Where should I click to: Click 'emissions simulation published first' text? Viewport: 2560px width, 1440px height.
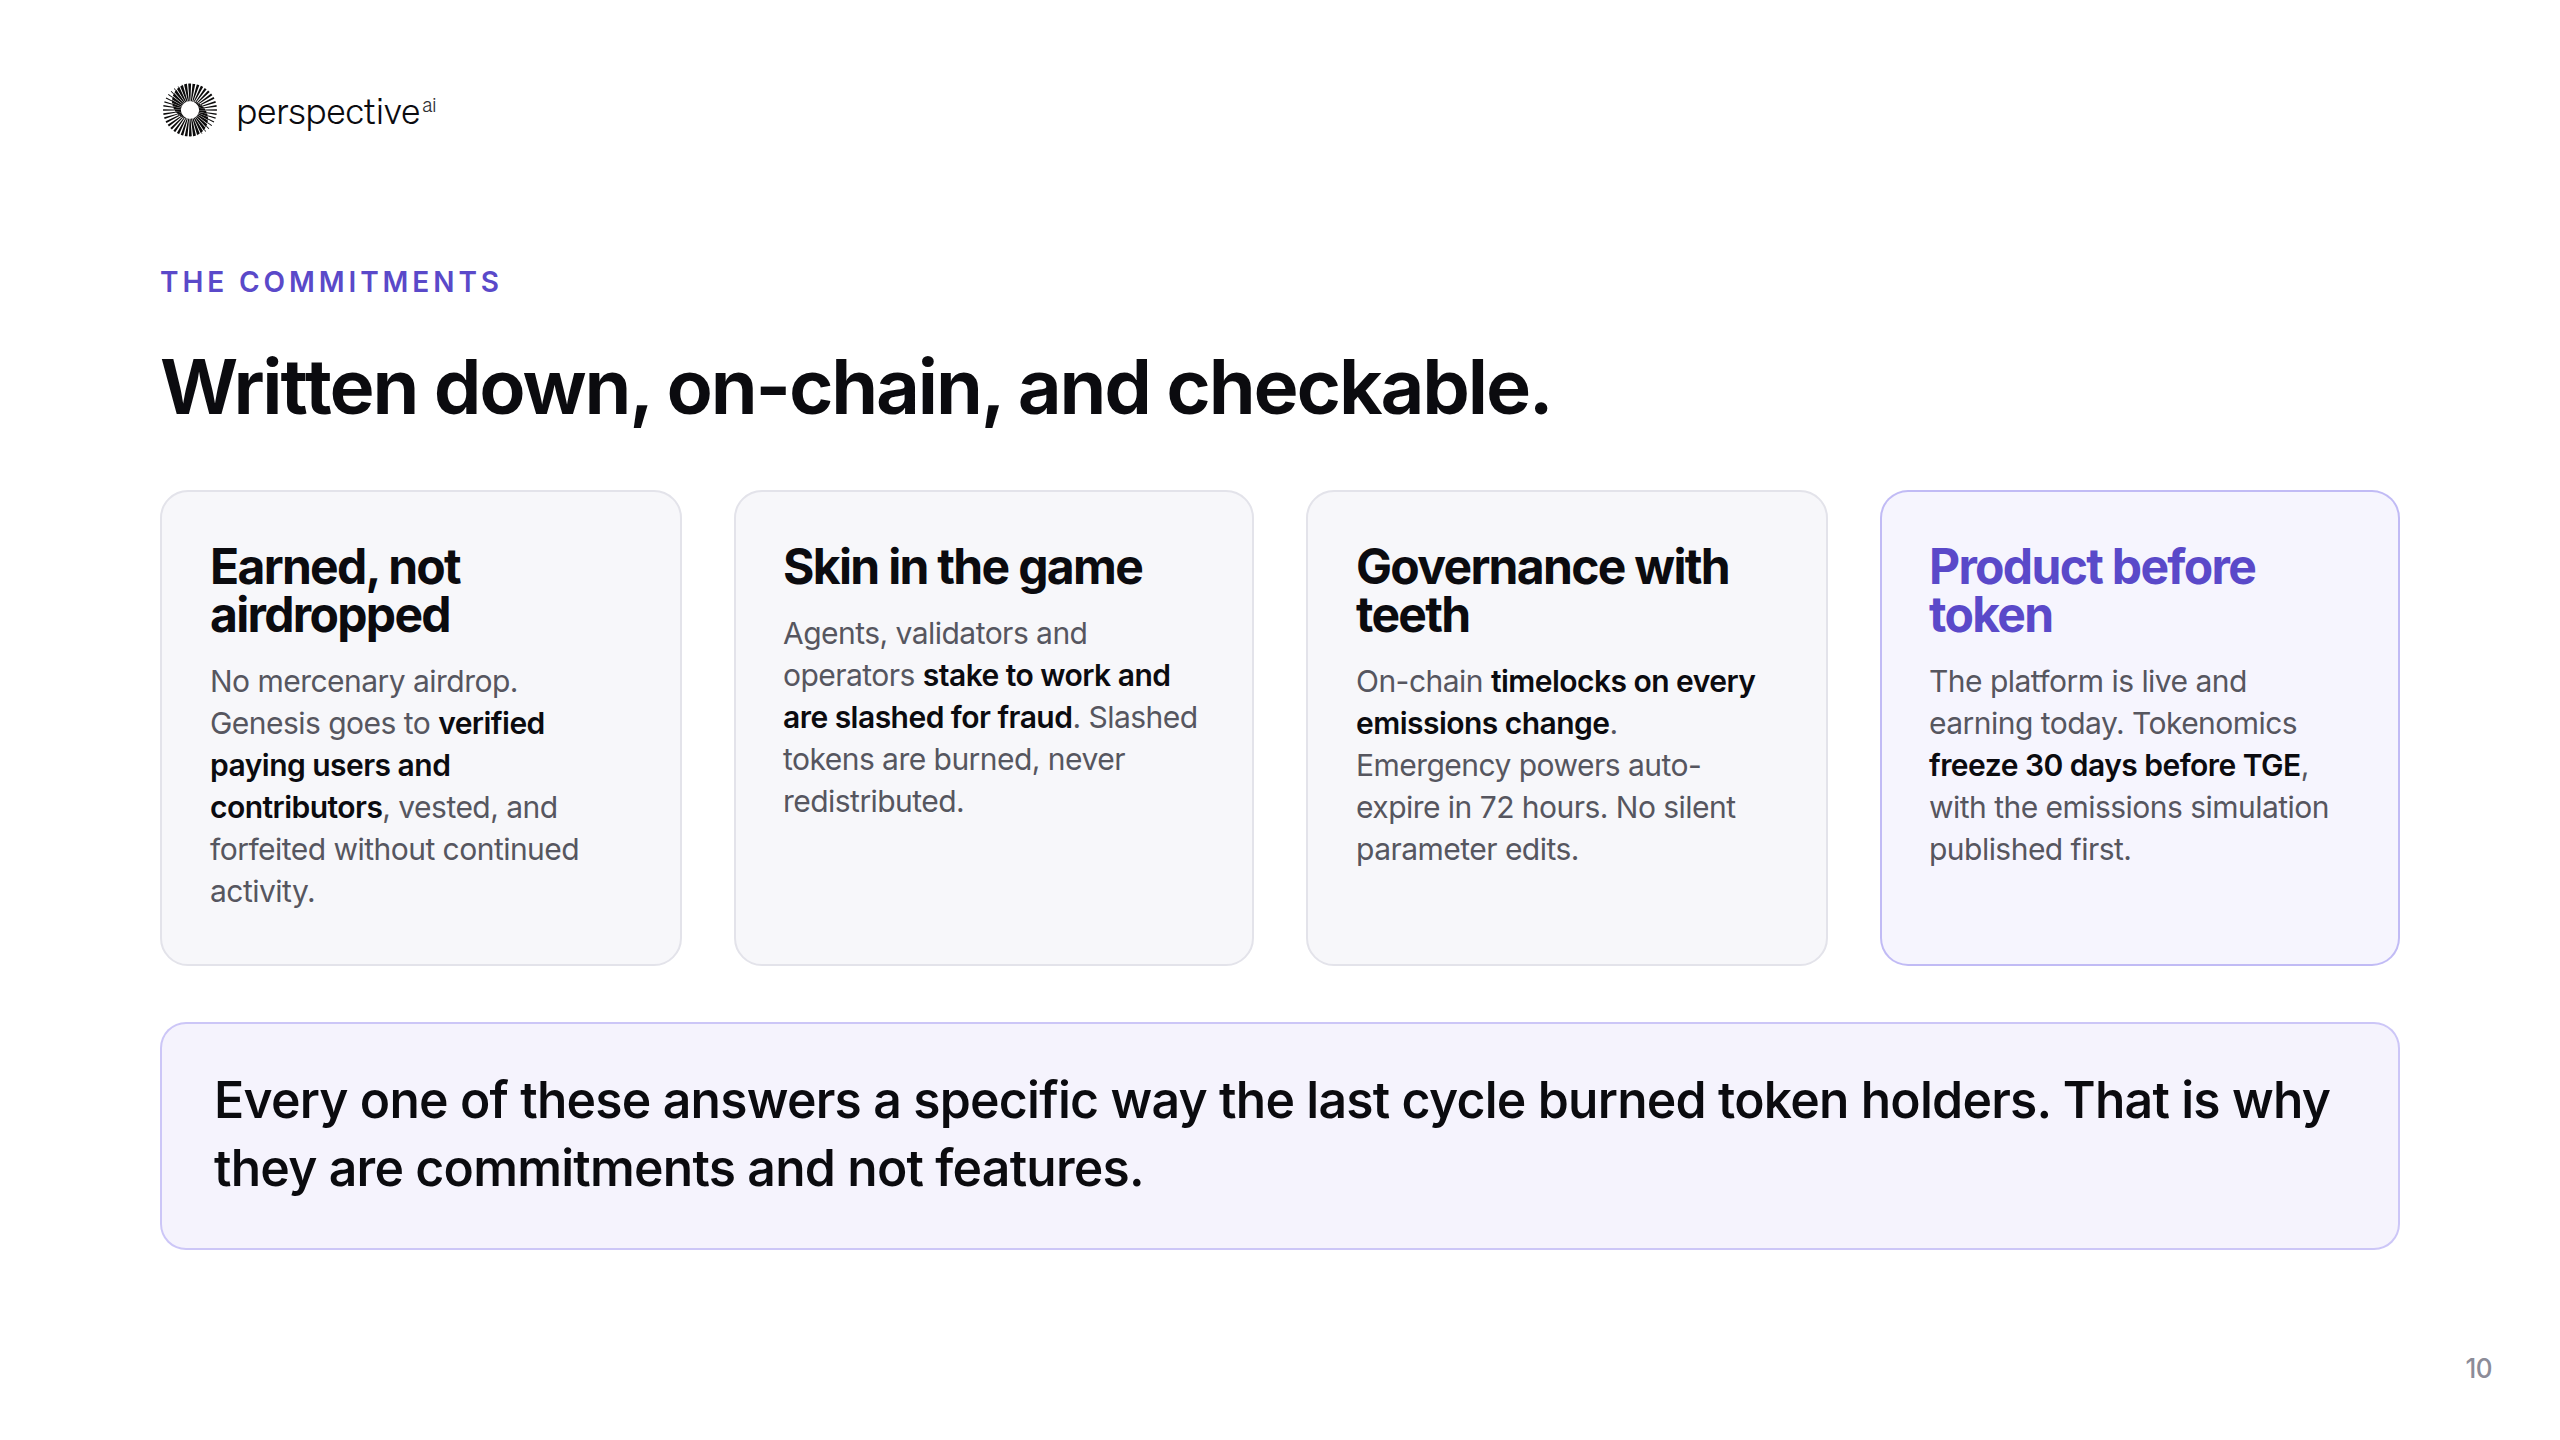click(x=2129, y=828)
